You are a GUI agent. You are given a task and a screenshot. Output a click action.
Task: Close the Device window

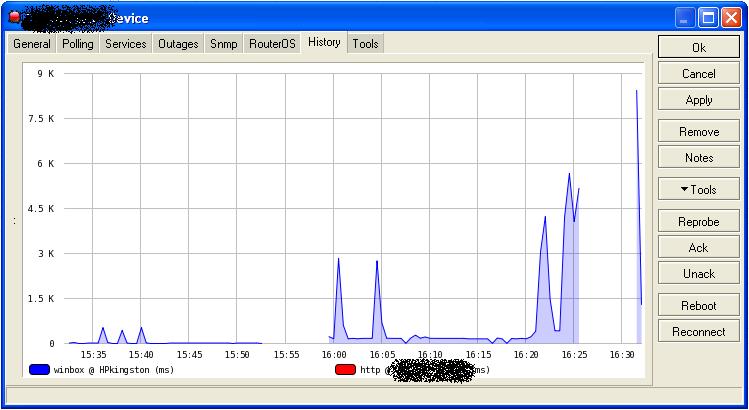731,19
